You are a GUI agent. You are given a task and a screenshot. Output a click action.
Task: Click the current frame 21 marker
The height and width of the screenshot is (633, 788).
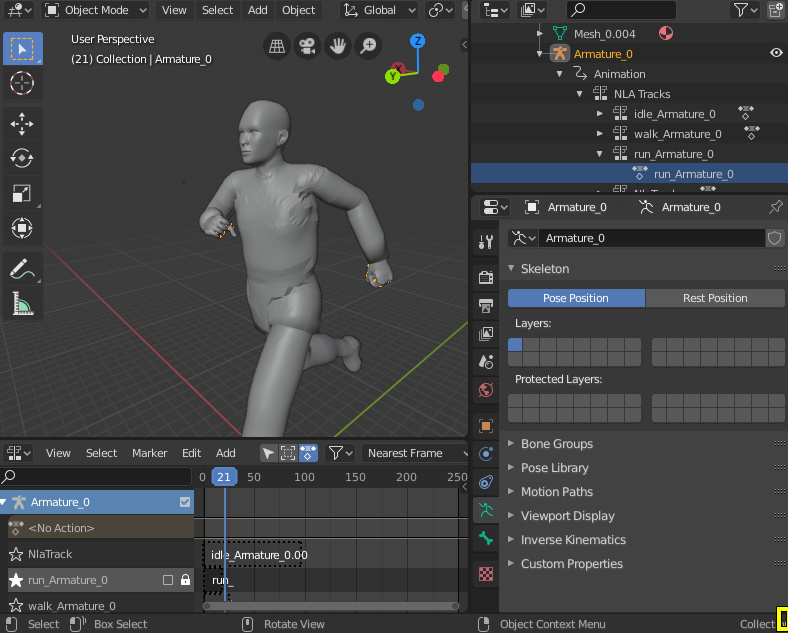225,477
